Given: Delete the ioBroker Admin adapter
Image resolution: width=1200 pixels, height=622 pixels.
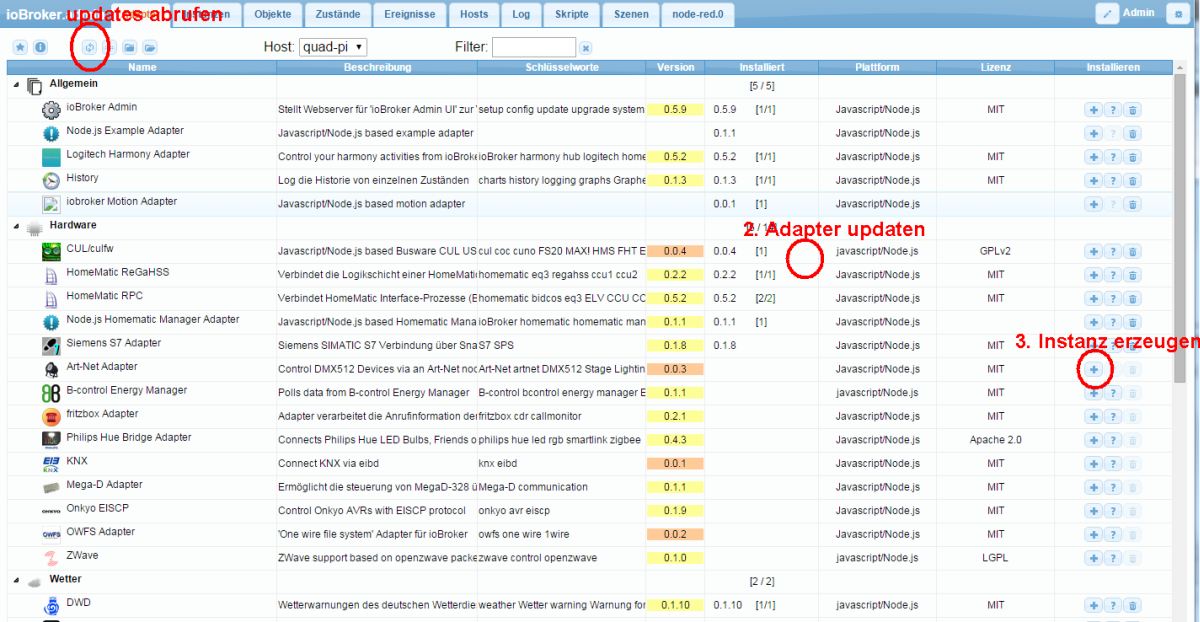Looking at the screenshot, I should (1132, 109).
